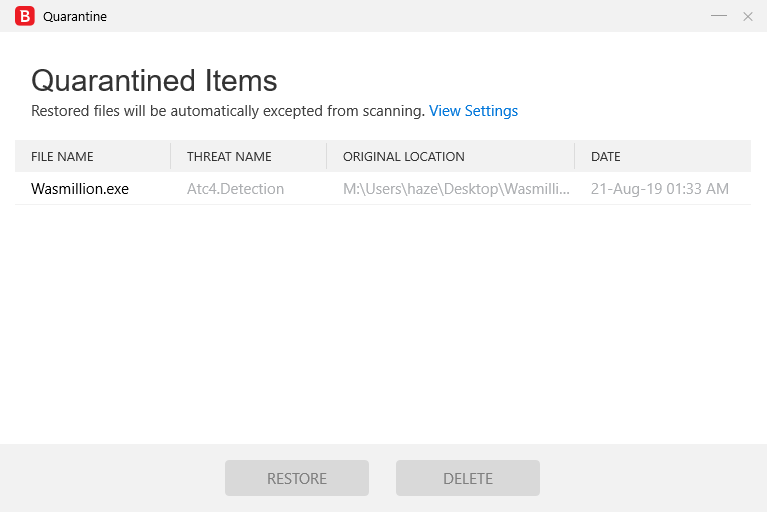Viewport: 767px width, 512px height.
Task: Sort by the THREAT NAME column header
Action: click(x=229, y=157)
